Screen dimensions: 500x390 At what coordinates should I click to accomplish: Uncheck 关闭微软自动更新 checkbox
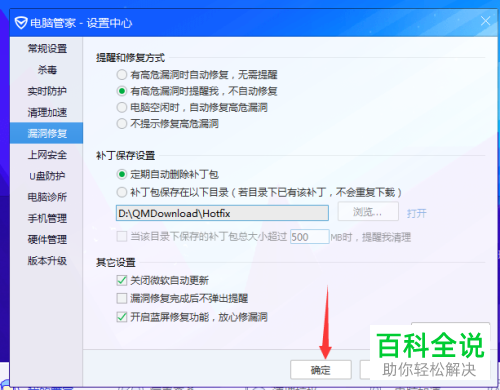coord(122,280)
